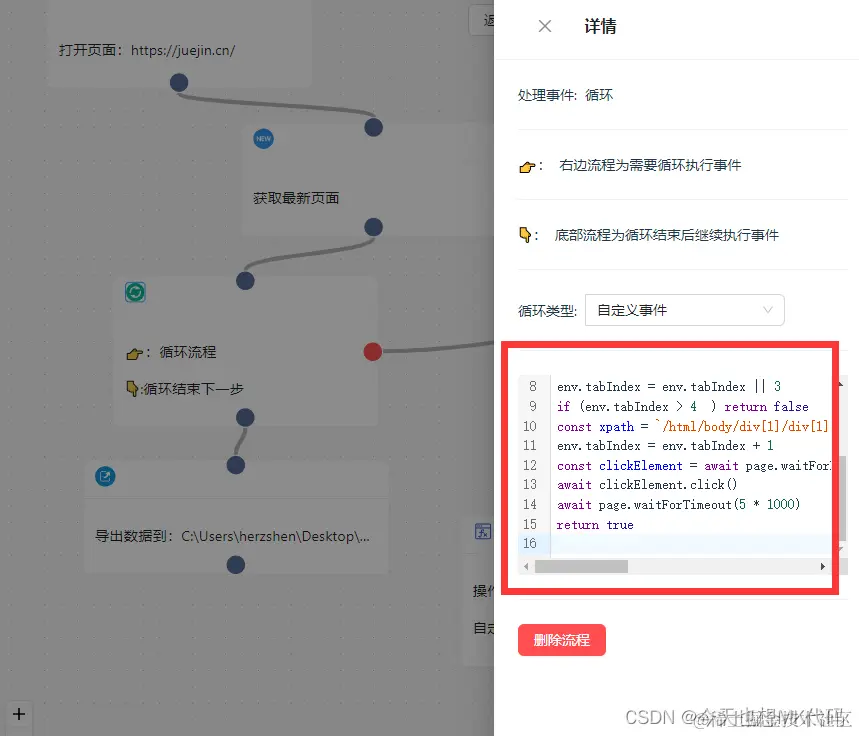Click the zoom-in plus icon at bottom-left
859x736 pixels.
pyautogui.click(x=18, y=714)
